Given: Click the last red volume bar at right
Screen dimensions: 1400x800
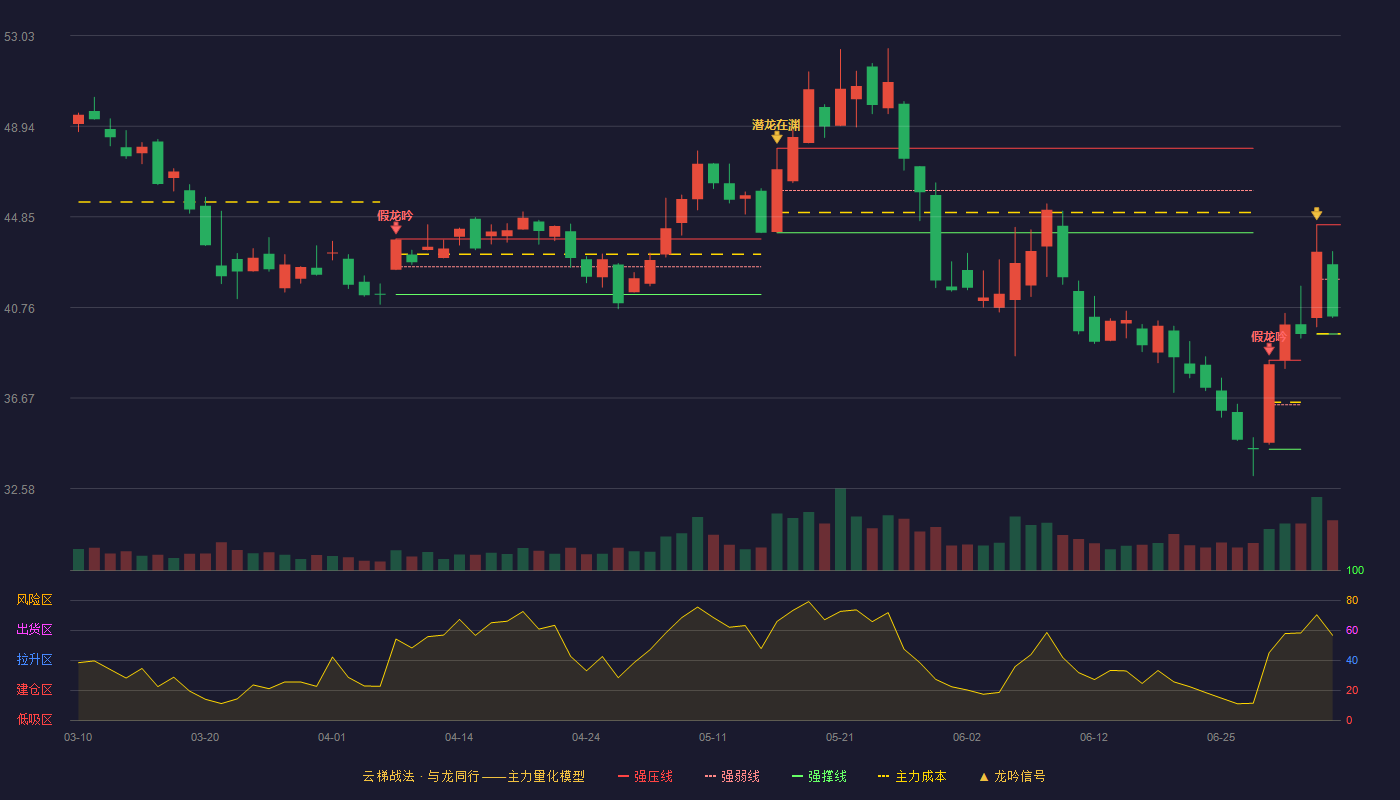Looking at the screenshot, I should [1332, 545].
